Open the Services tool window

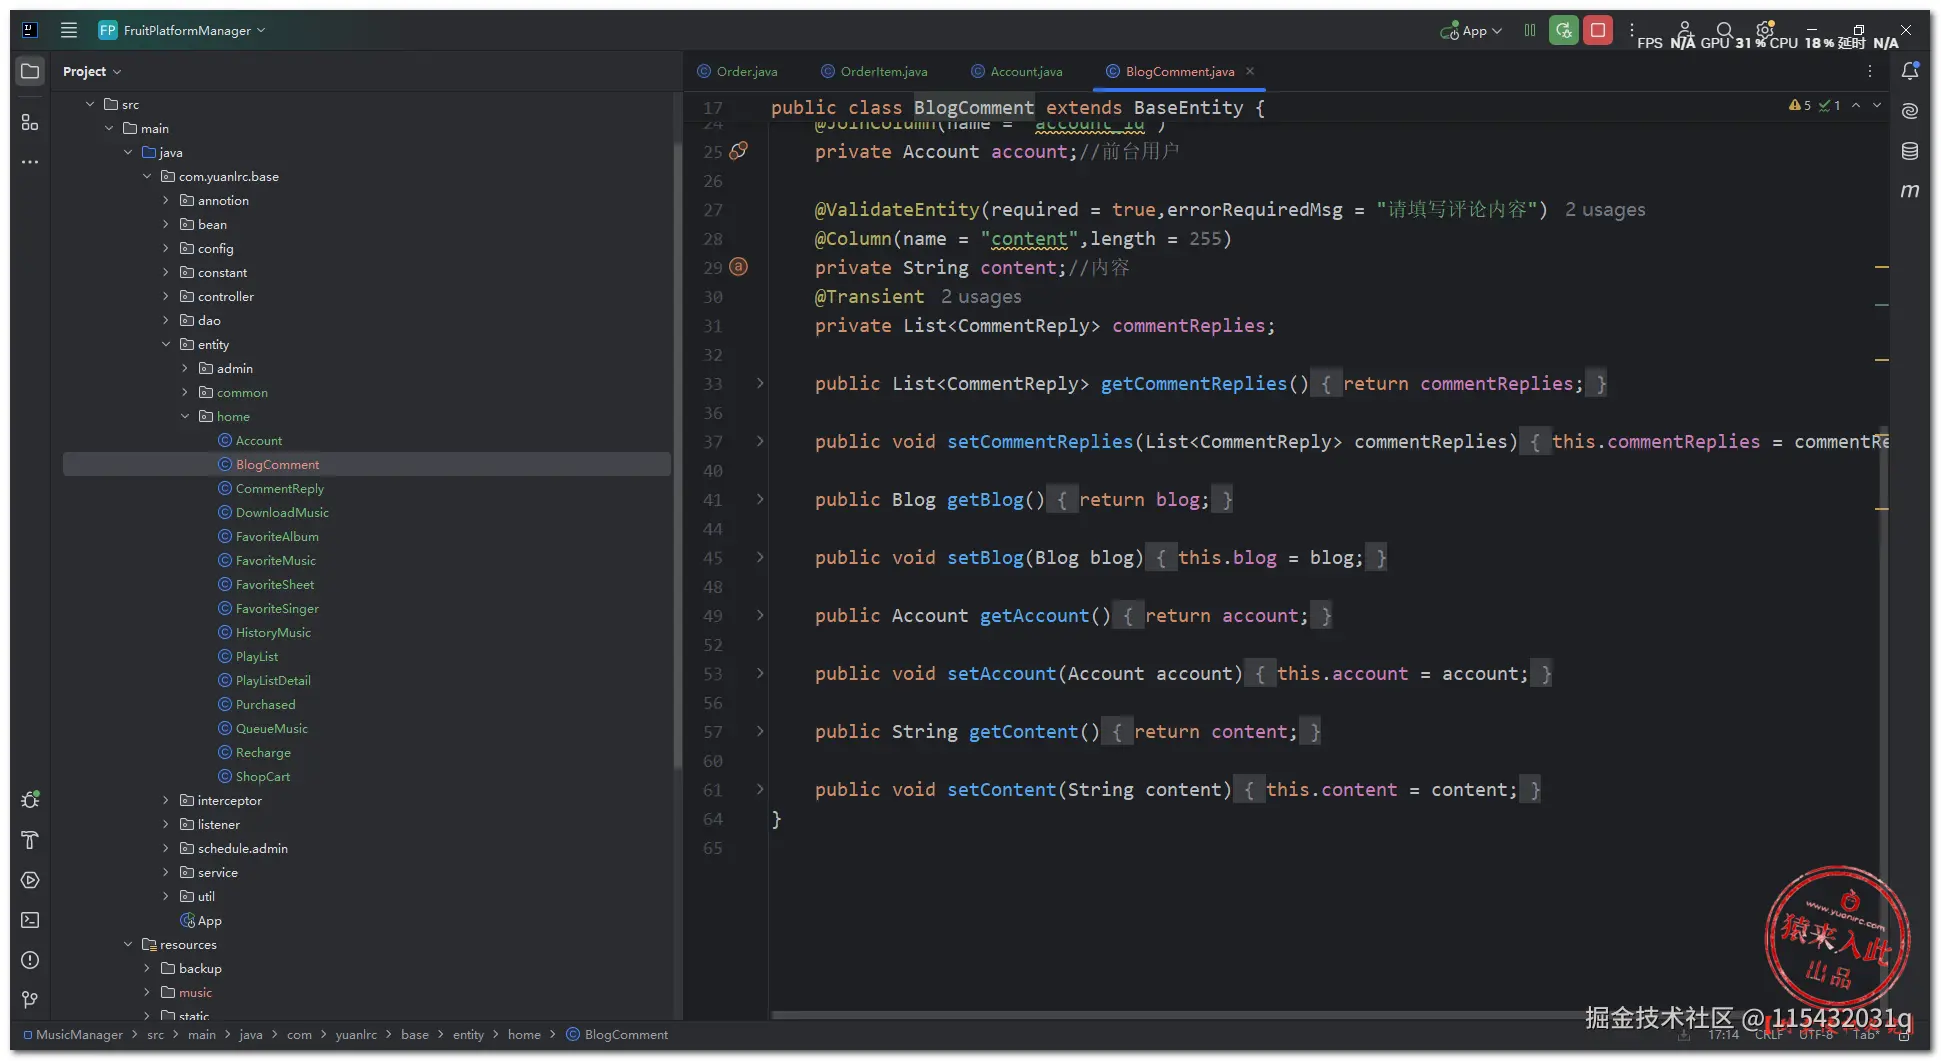coord(30,880)
